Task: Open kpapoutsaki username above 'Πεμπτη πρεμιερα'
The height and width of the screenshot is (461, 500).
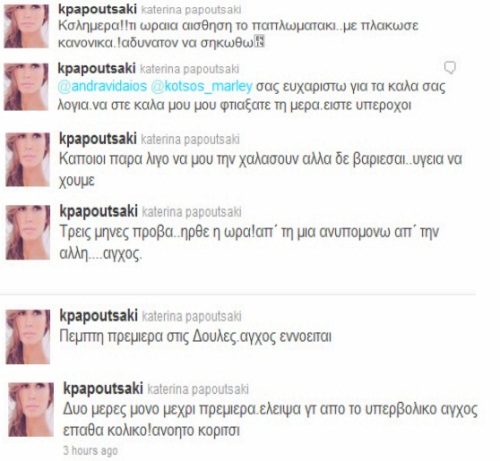Action: (x=99, y=316)
